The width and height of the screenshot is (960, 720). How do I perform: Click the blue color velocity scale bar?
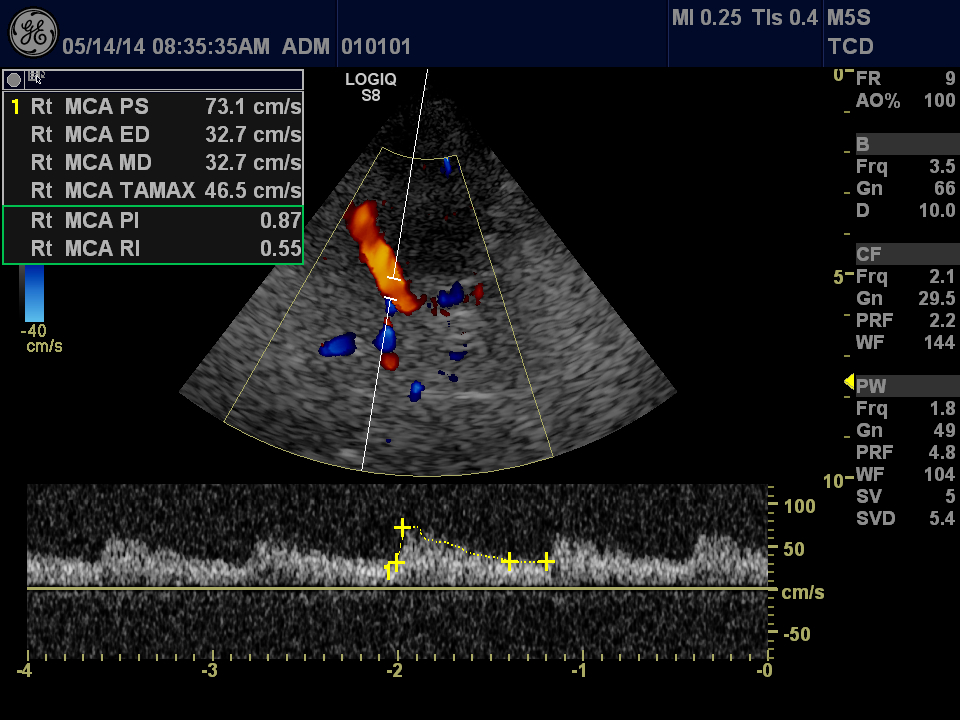[33, 295]
